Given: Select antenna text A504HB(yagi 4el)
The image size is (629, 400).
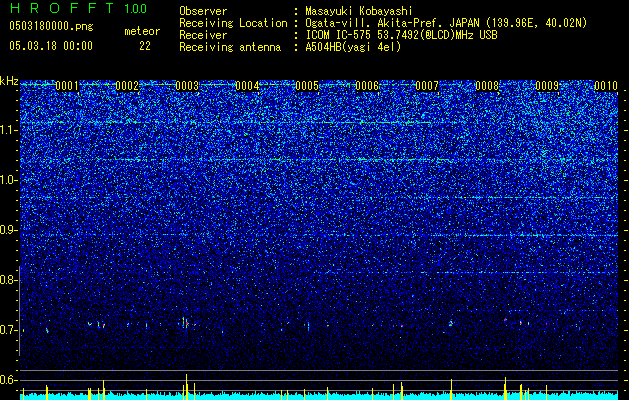Looking at the screenshot, I should point(353,47).
